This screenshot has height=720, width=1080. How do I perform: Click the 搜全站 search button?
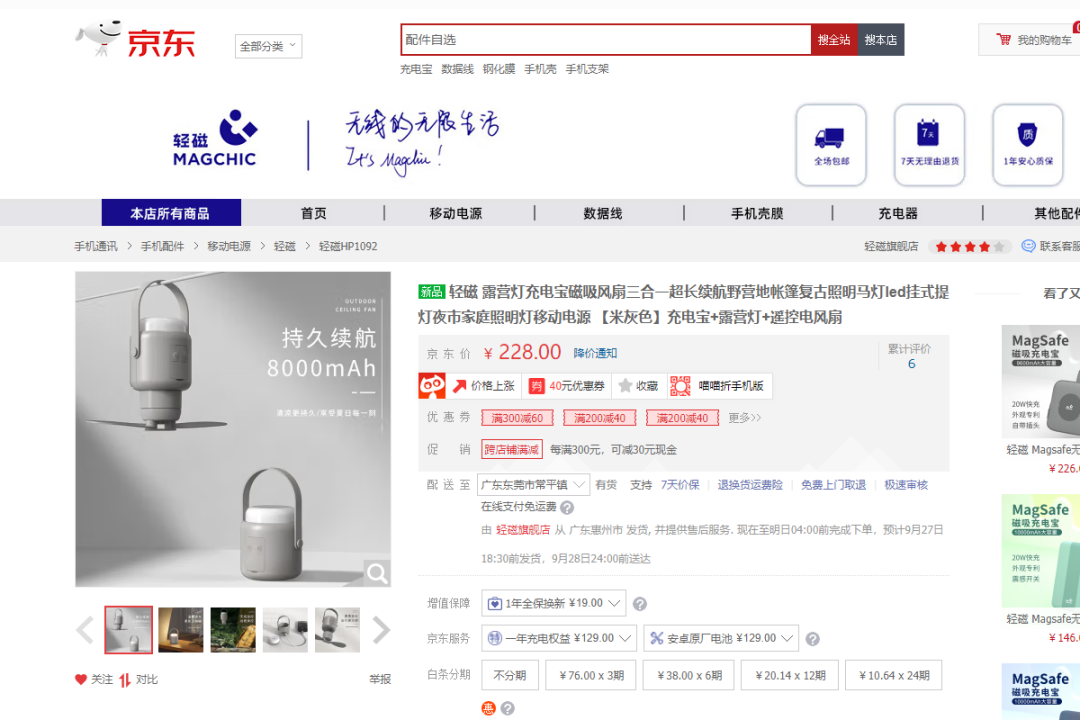pos(834,40)
